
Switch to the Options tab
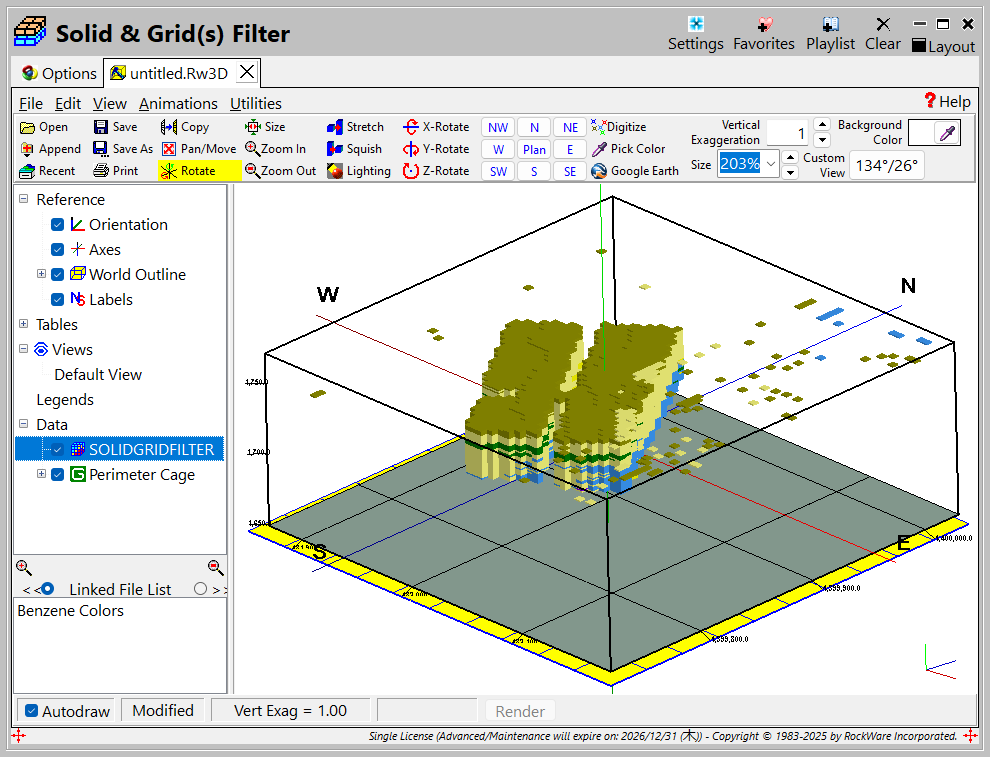coord(59,73)
